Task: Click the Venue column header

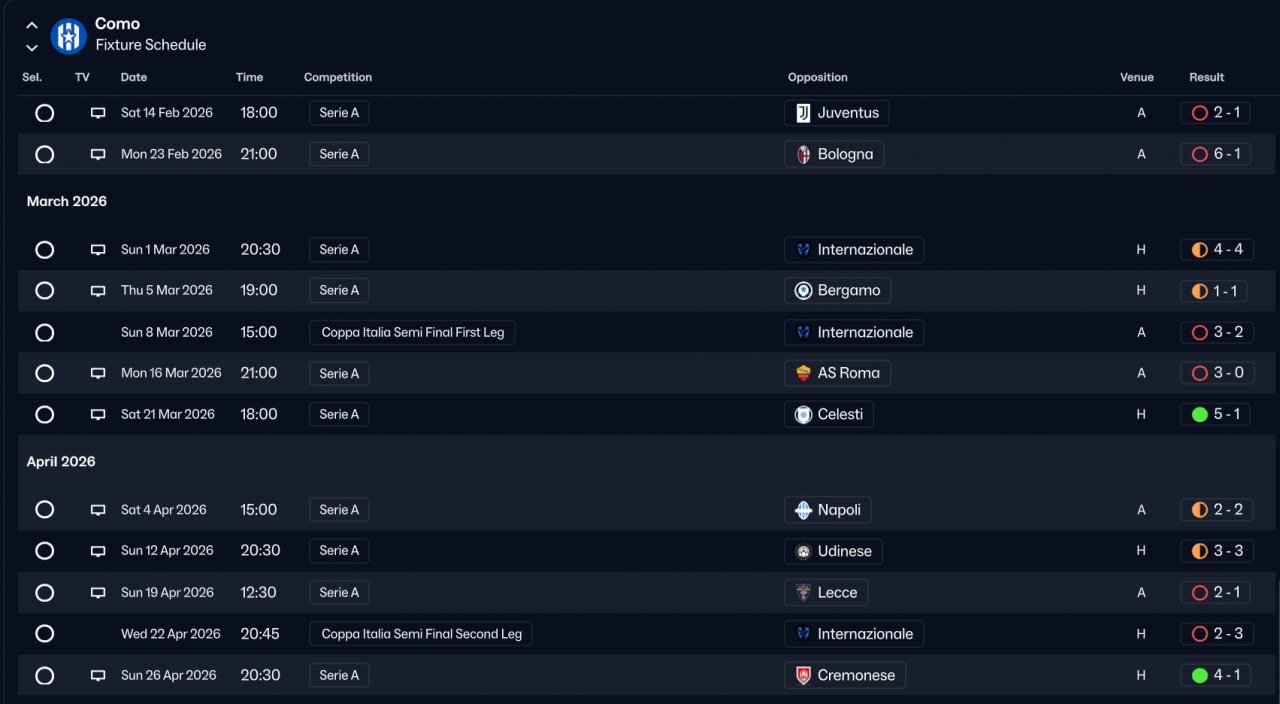Action: tap(1137, 77)
